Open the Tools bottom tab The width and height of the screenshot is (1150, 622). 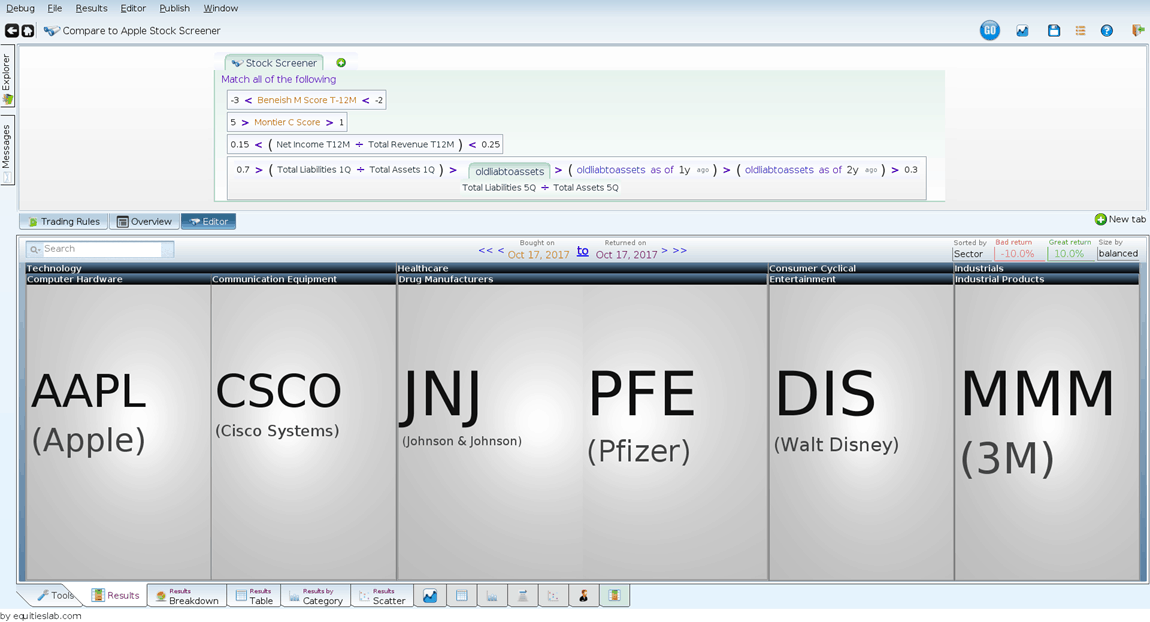pyautogui.click(x=56, y=596)
